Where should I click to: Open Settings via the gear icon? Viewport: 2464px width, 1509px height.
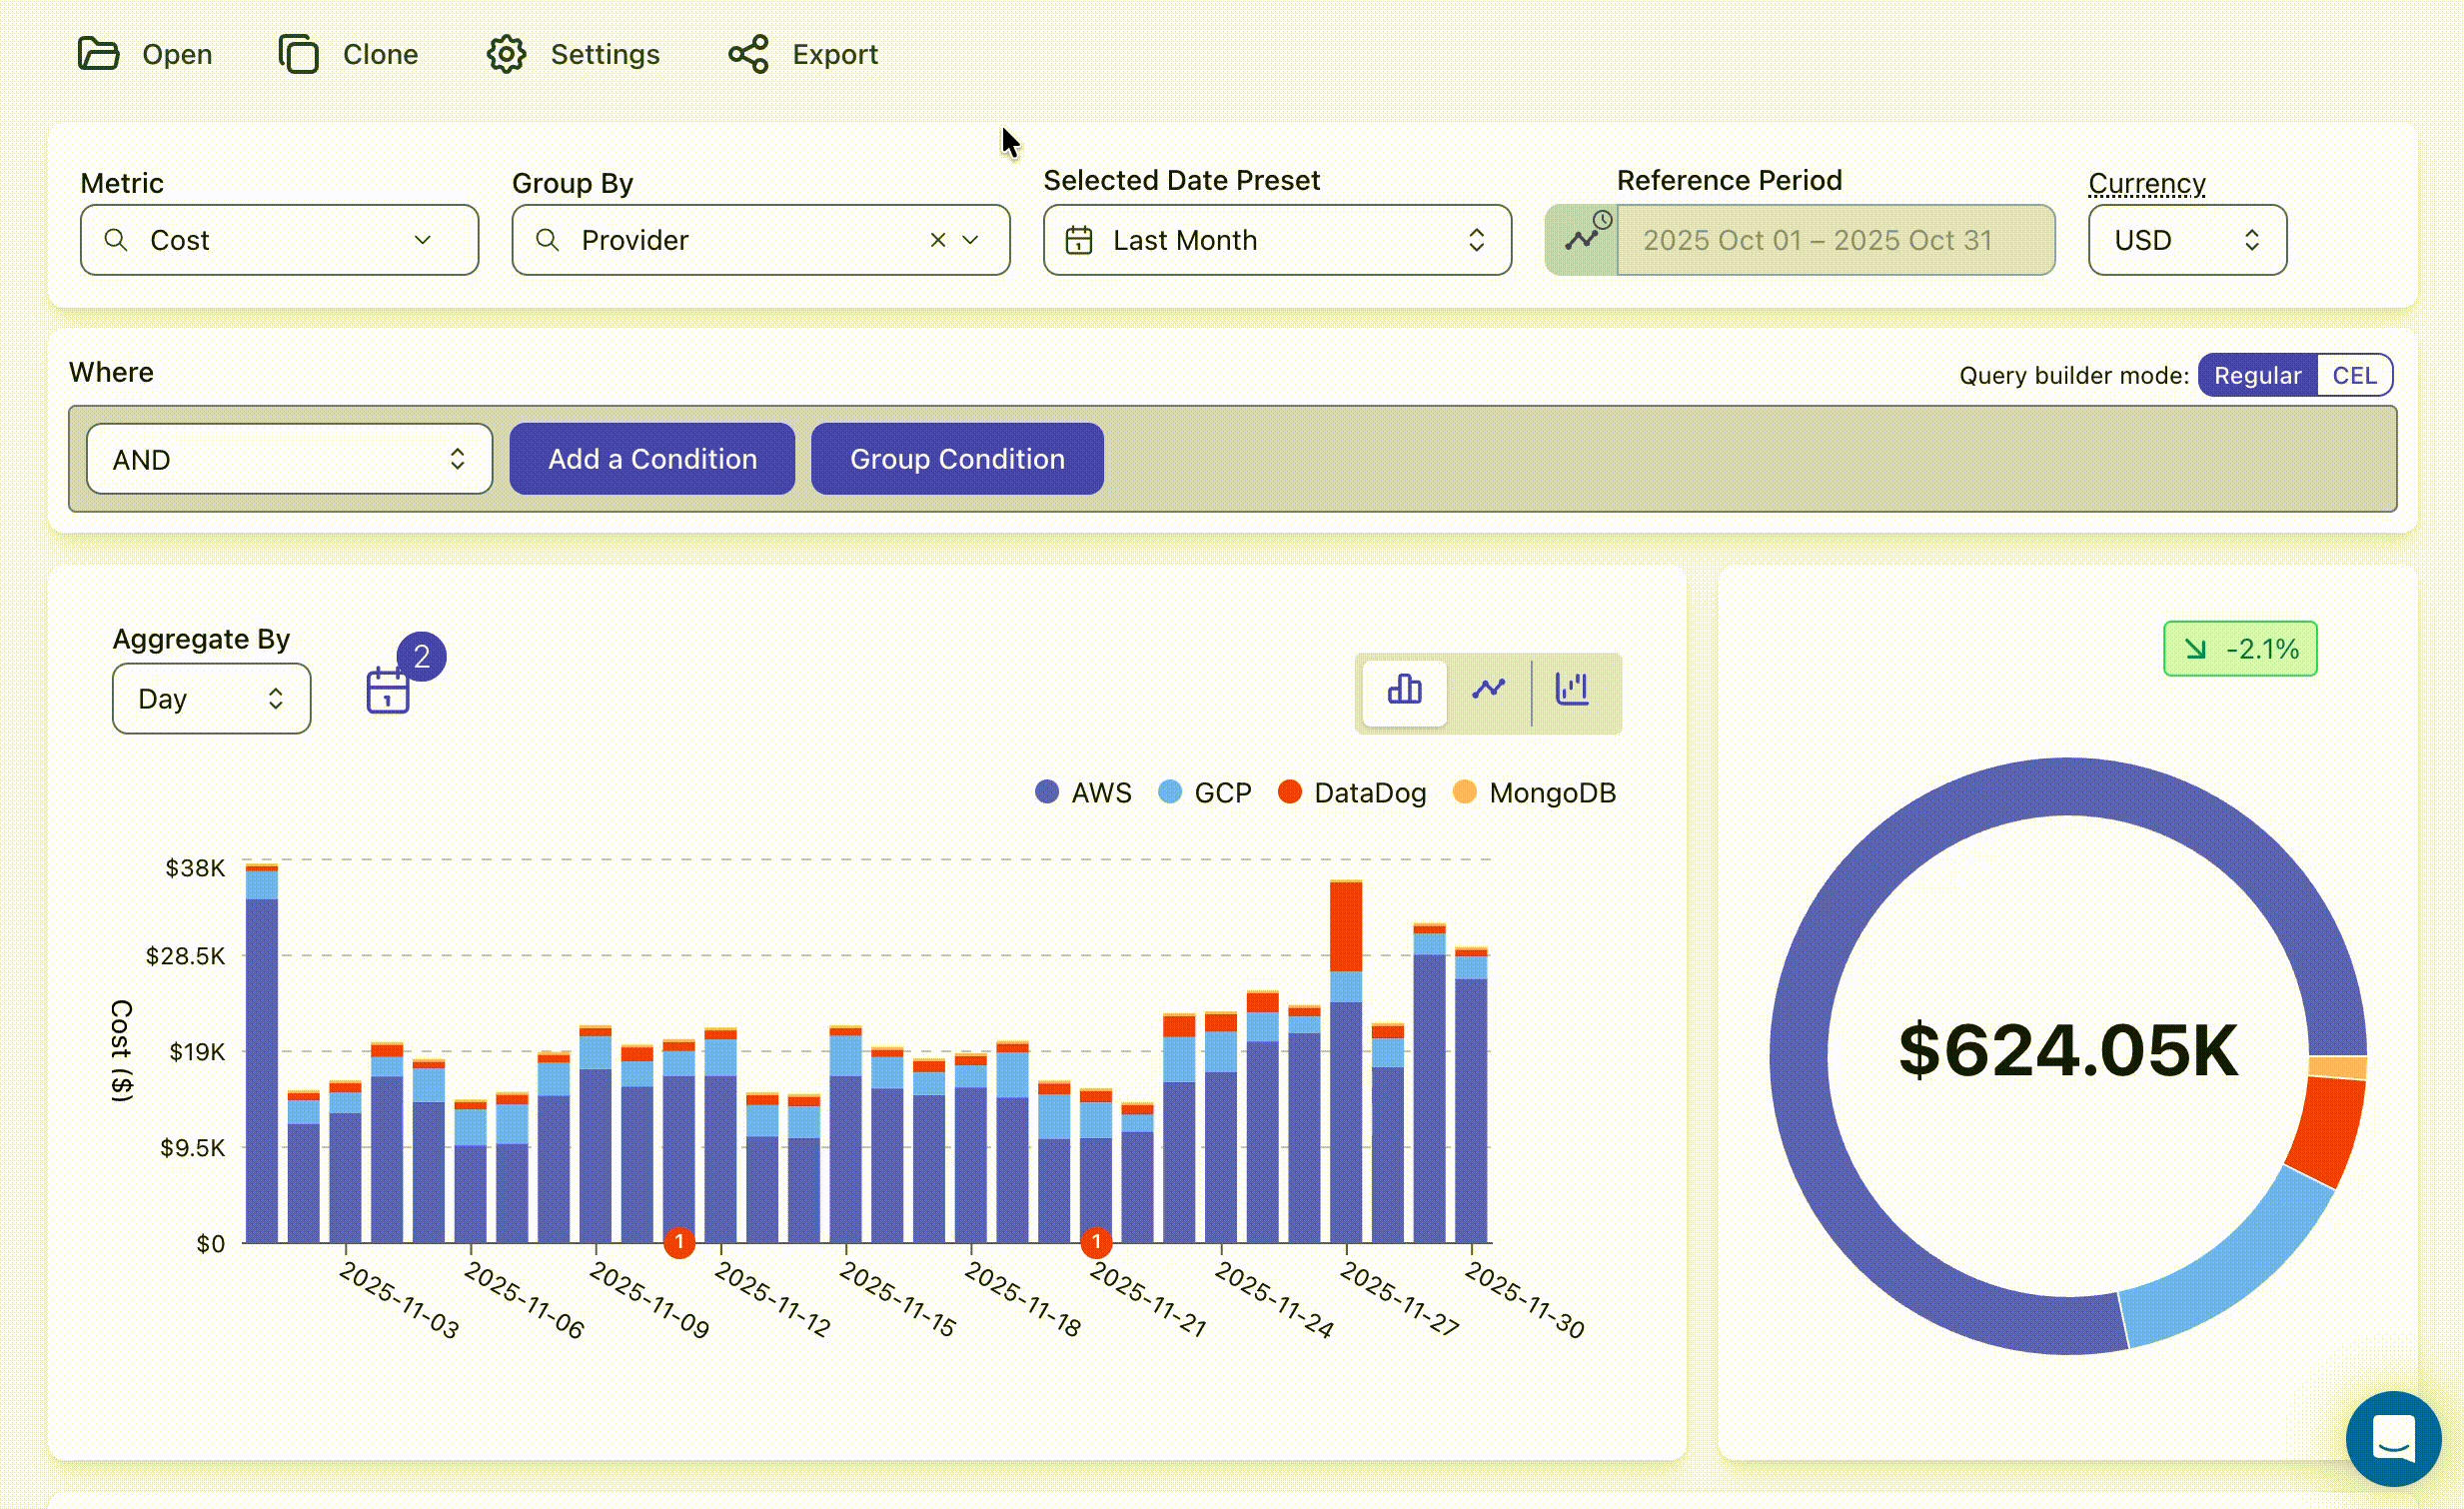(x=506, y=54)
